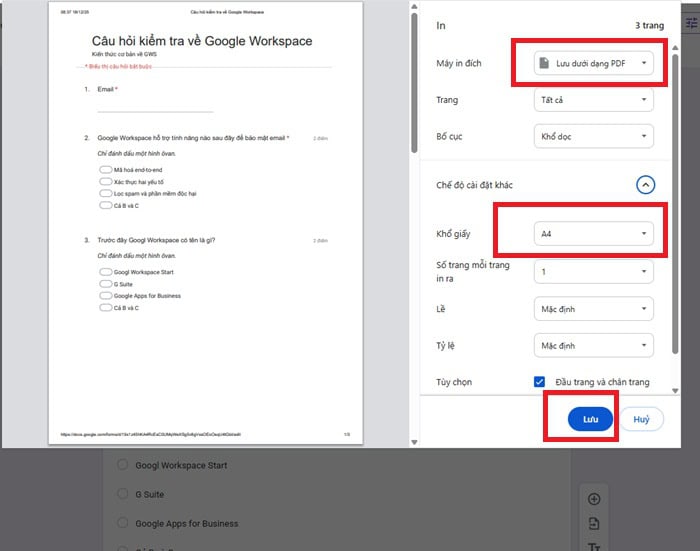This screenshot has height=551, width=700.
Task: Select the 'Googl Workspace Start' radio option
Action: pos(123,465)
